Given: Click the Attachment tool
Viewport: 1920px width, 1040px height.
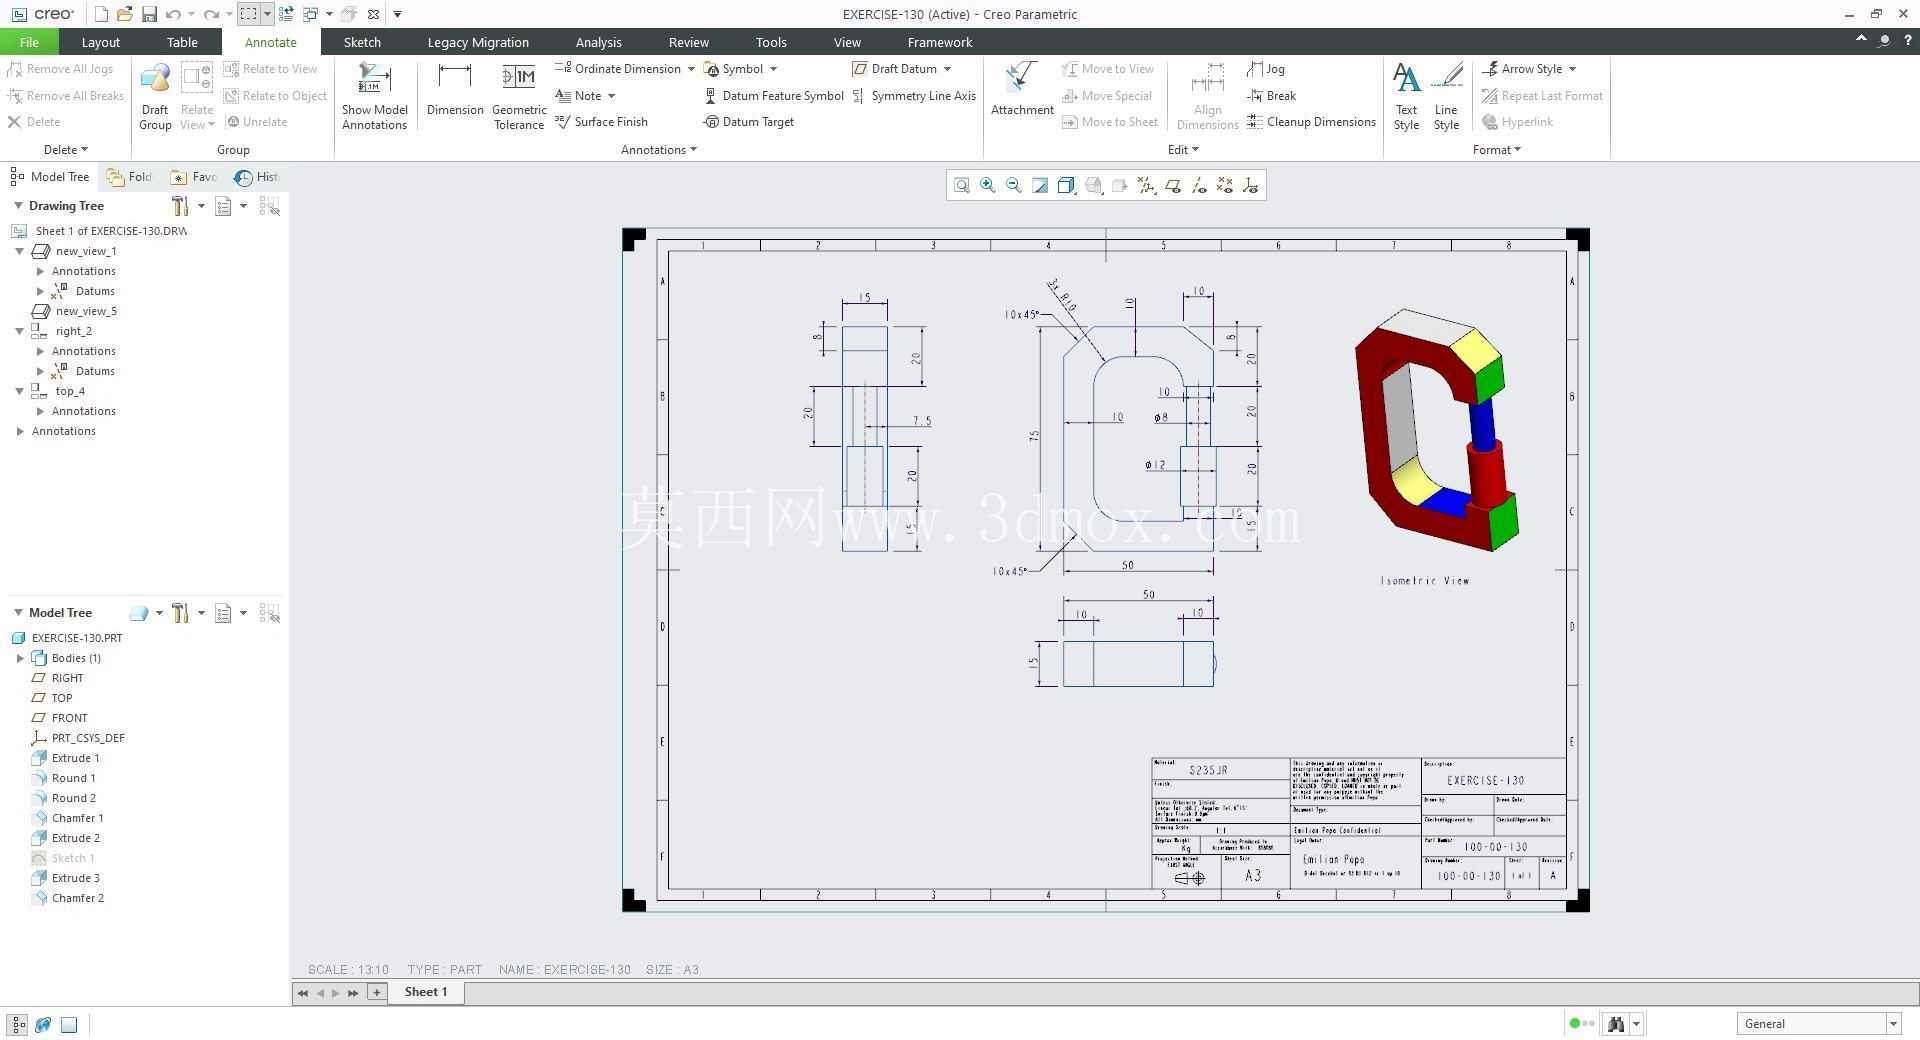Looking at the screenshot, I should point(1022,89).
